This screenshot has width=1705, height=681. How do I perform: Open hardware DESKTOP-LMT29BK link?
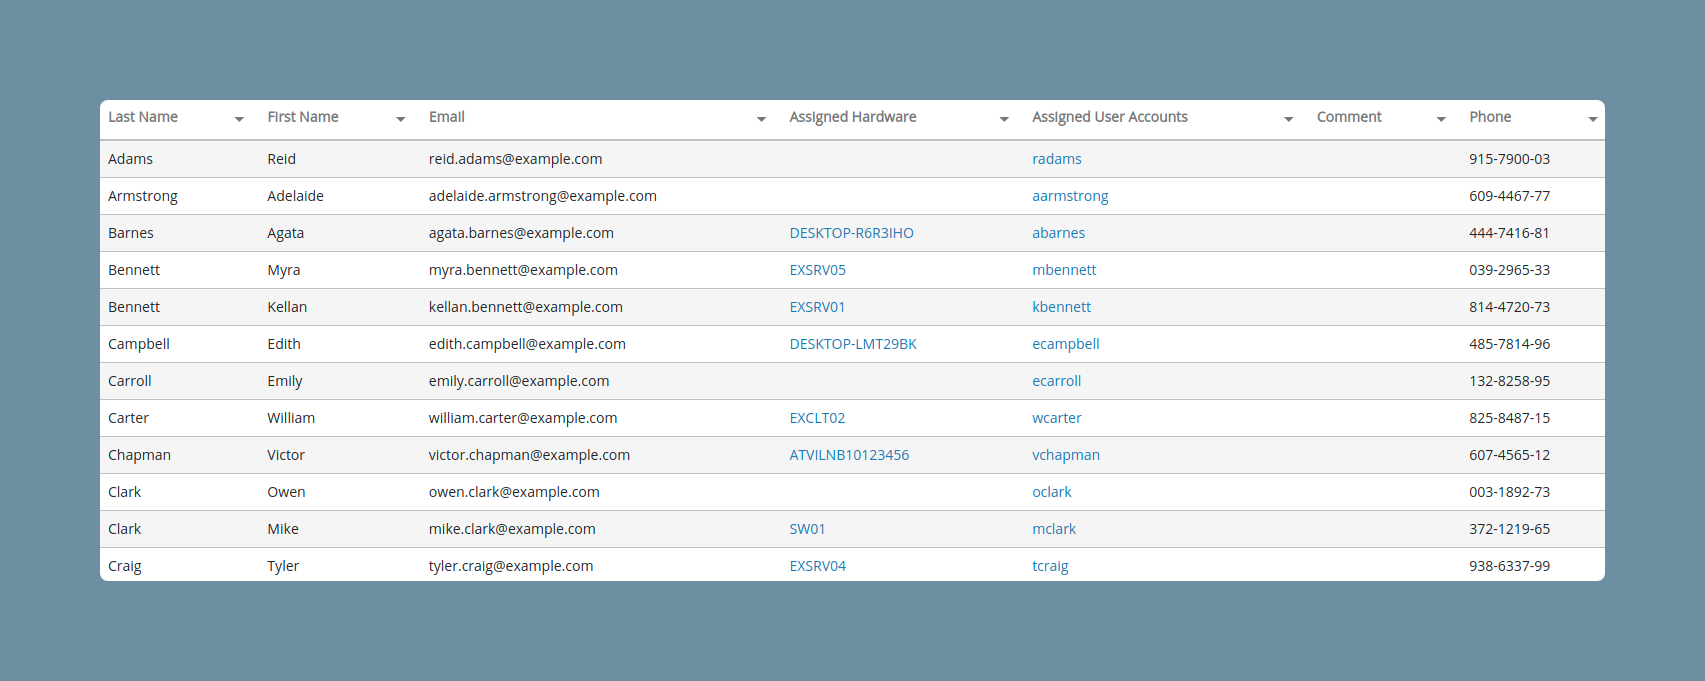pyautogui.click(x=853, y=344)
